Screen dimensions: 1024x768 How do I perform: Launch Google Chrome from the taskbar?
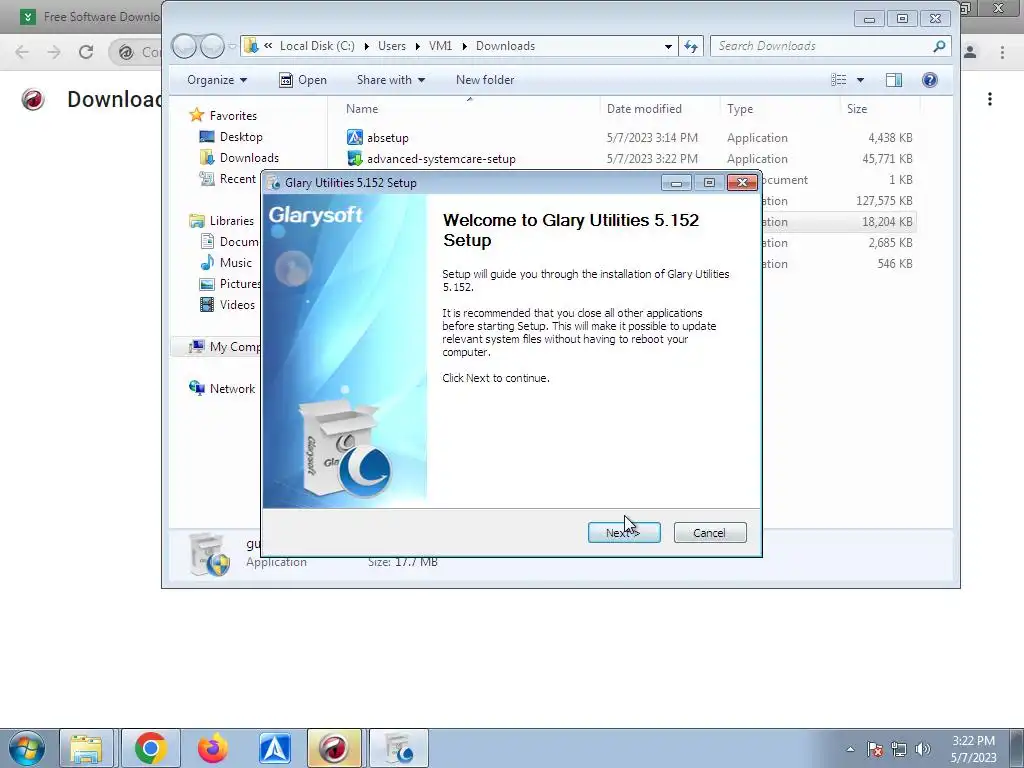point(150,748)
